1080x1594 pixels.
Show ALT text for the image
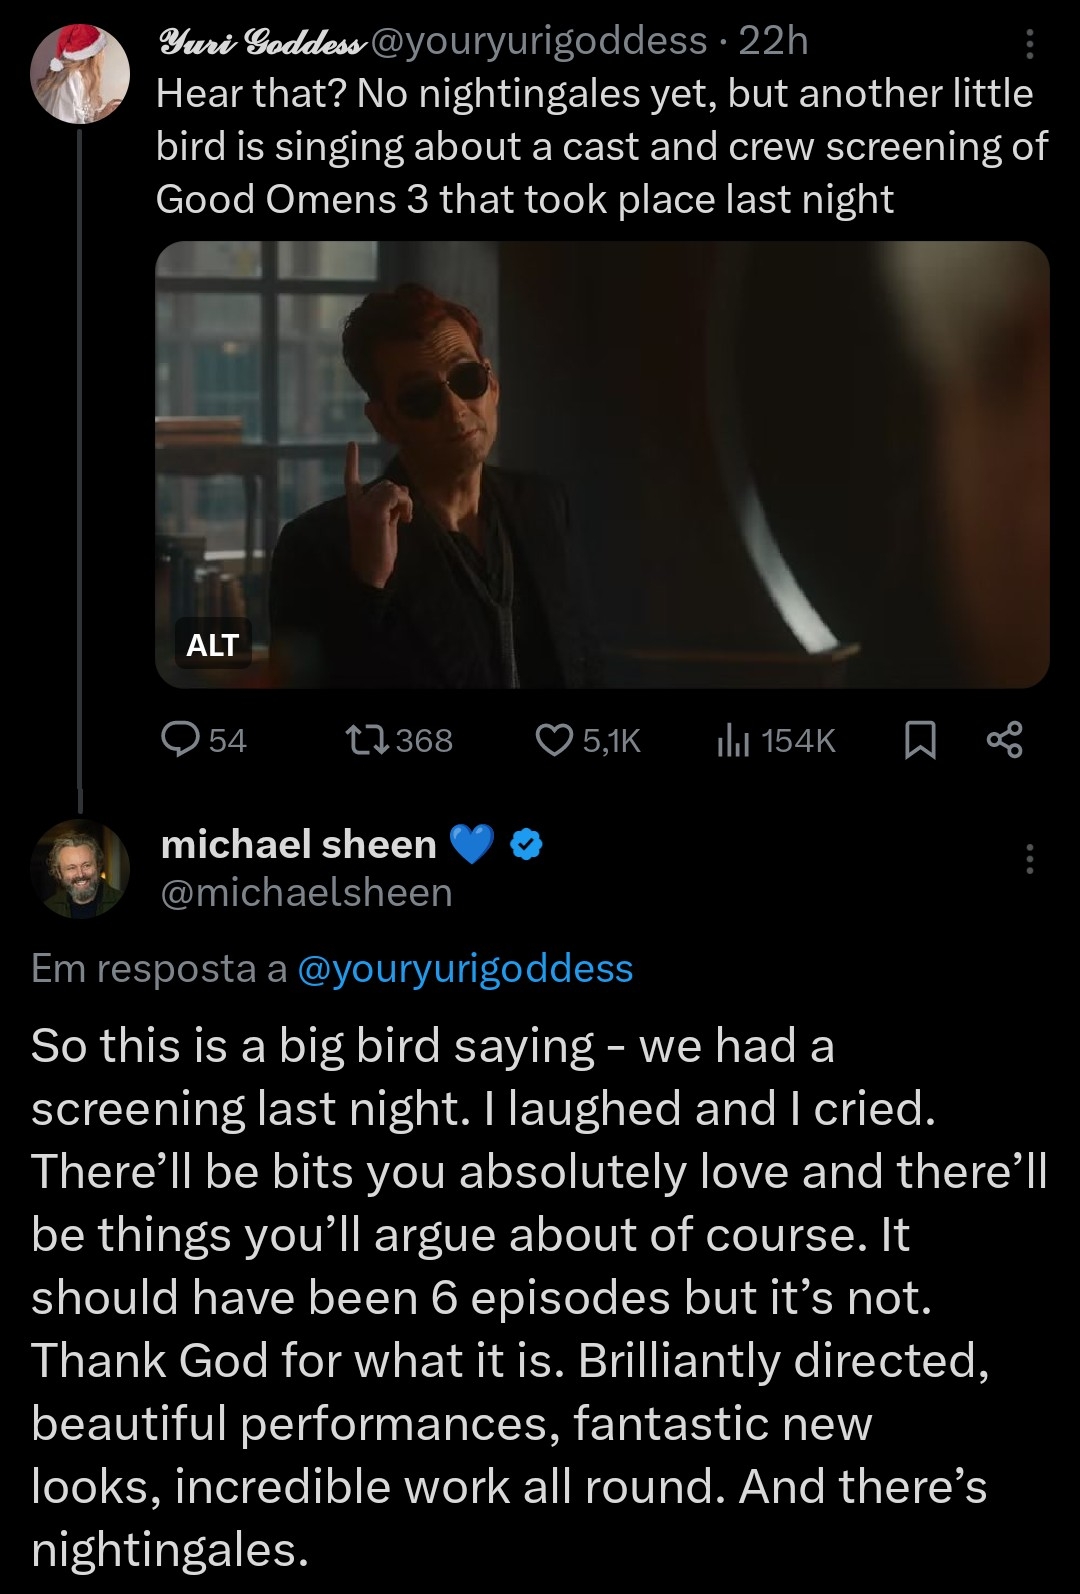pyautogui.click(x=212, y=645)
